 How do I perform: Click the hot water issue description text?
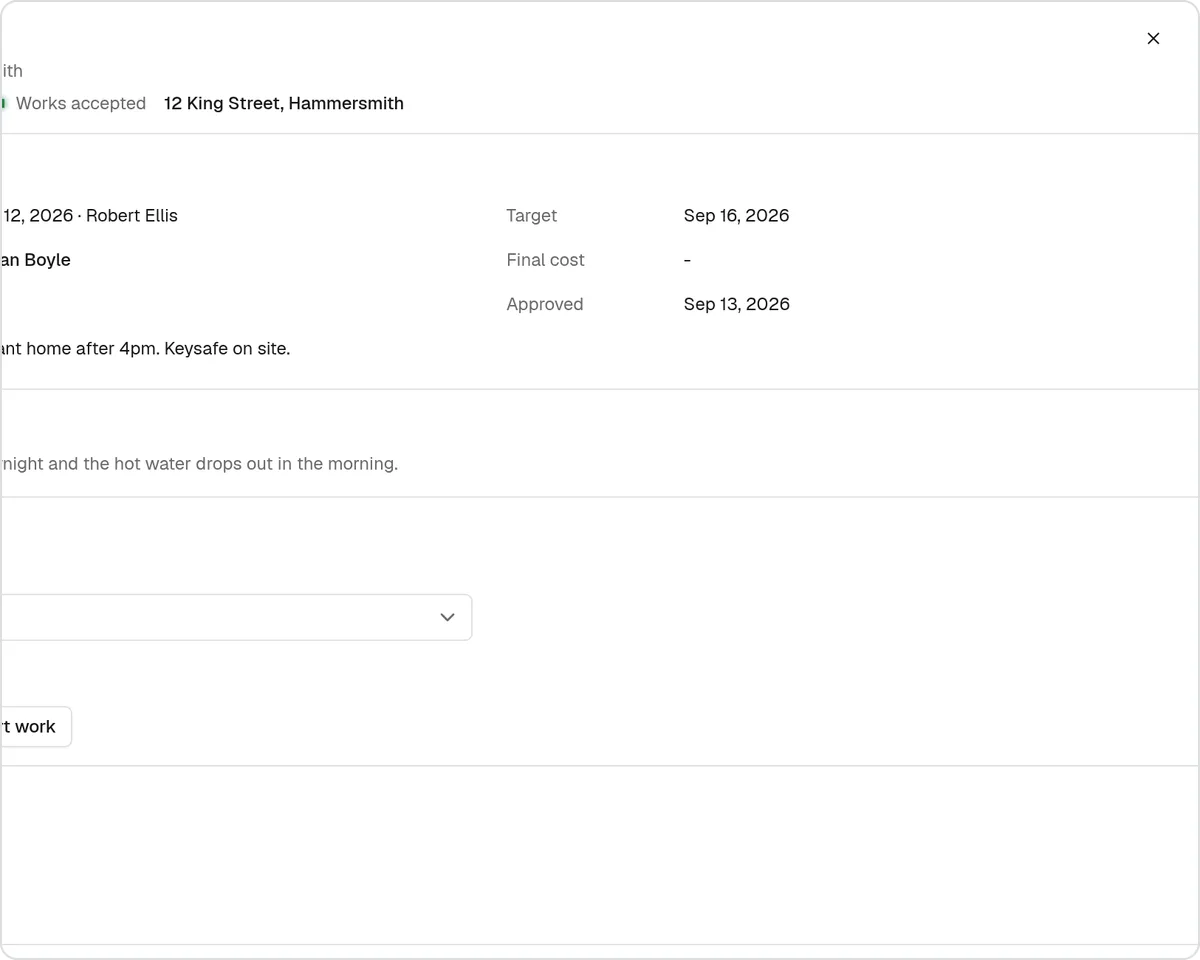click(199, 464)
